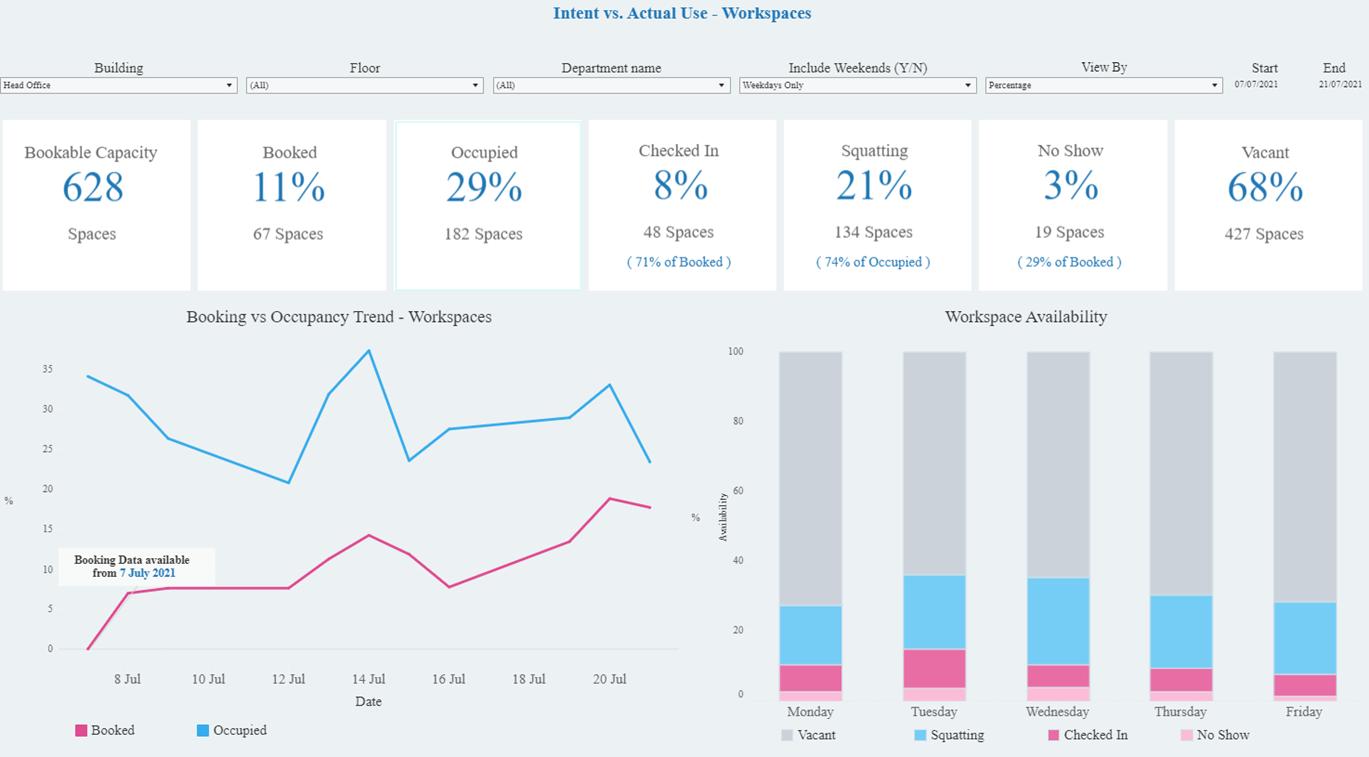This screenshot has width=1369, height=757.
Task: Click the 7 July 2021 link in the annotation
Action: (x=146, y=573)
